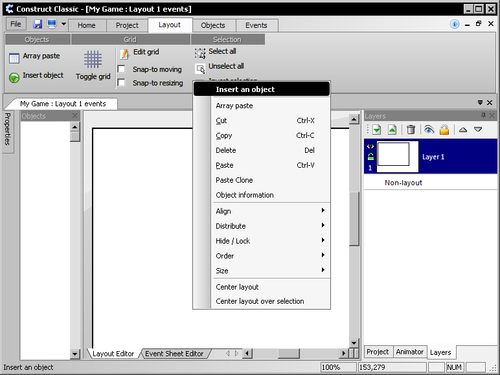Click layout horizontal scrollbar right arrow
500x375 pixels.
343,353
